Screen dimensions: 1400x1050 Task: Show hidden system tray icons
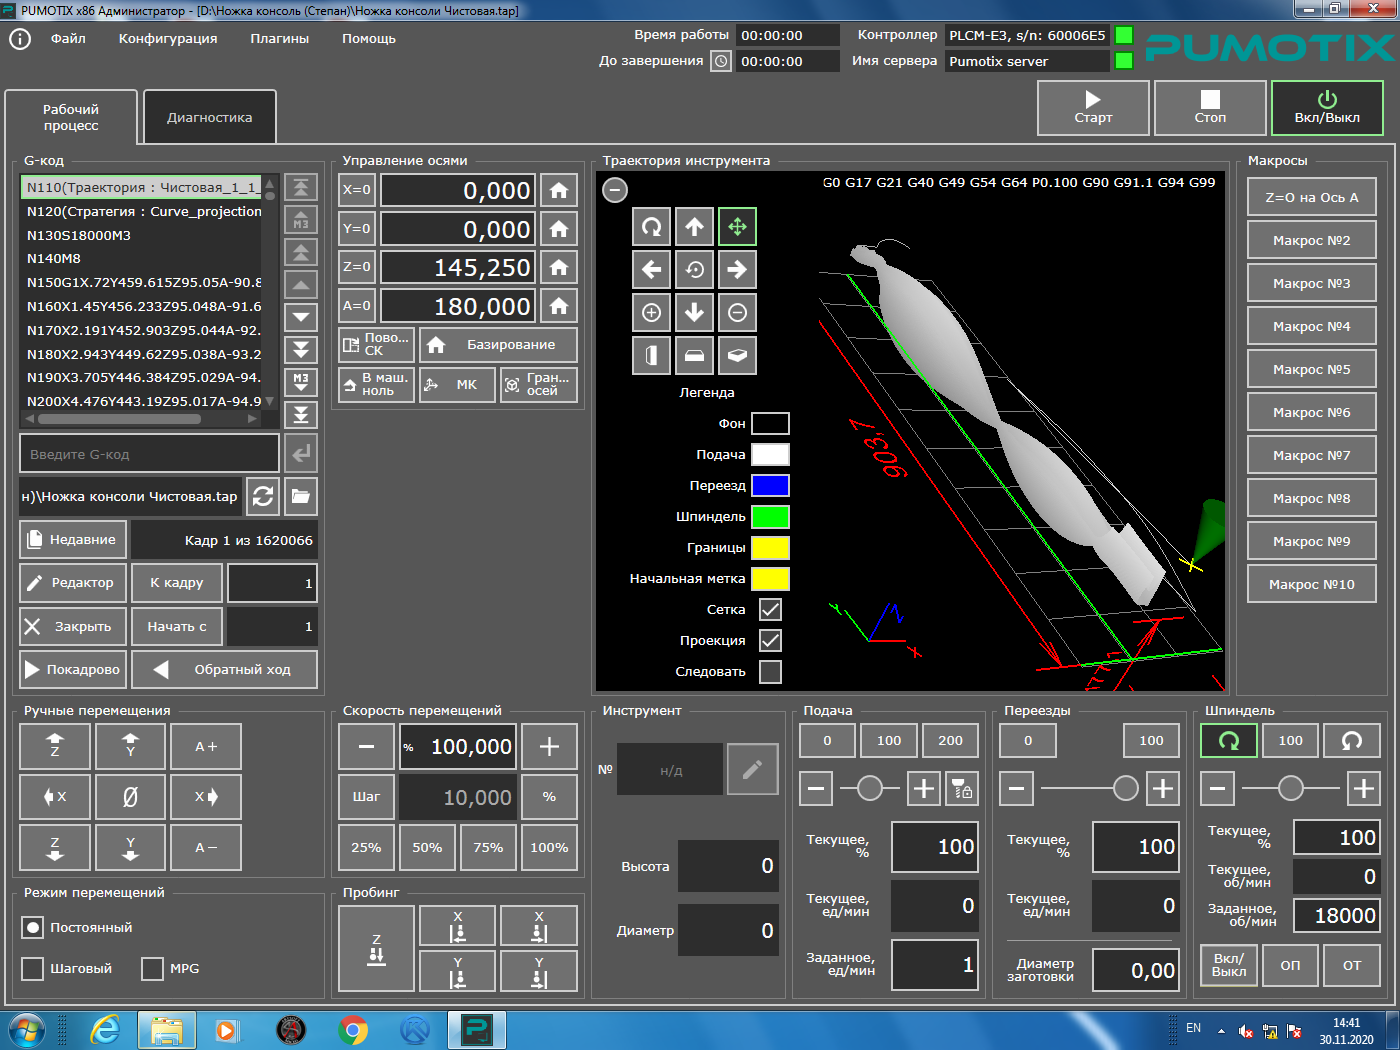(1221, 1030)
